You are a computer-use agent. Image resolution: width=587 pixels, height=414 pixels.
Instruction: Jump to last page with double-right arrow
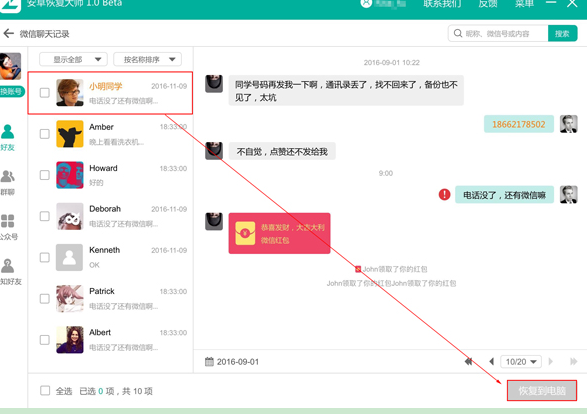[x=574, y=362]
